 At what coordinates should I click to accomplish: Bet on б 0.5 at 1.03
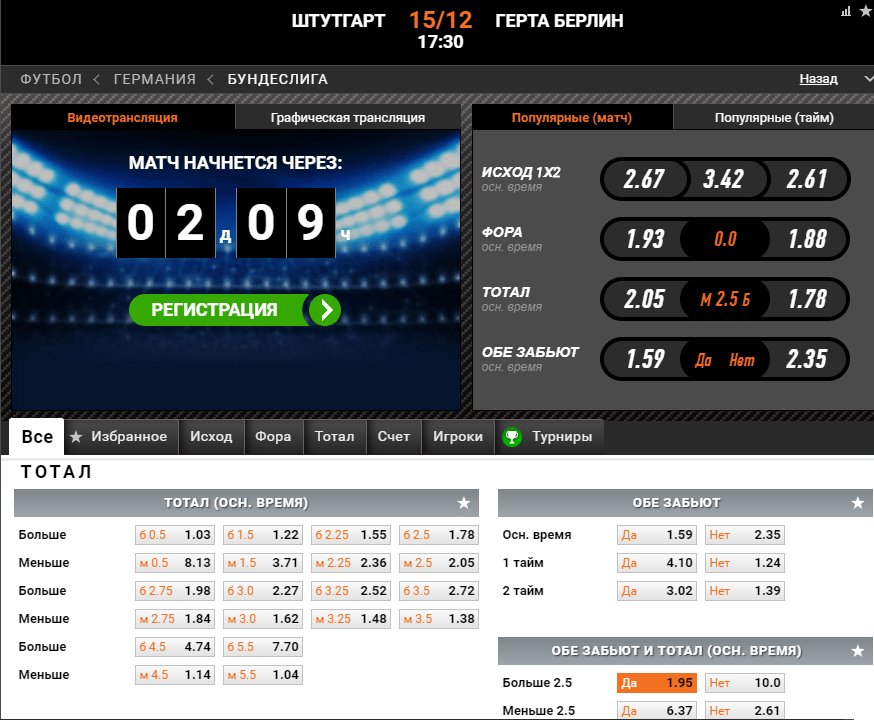tap(175, 535)
